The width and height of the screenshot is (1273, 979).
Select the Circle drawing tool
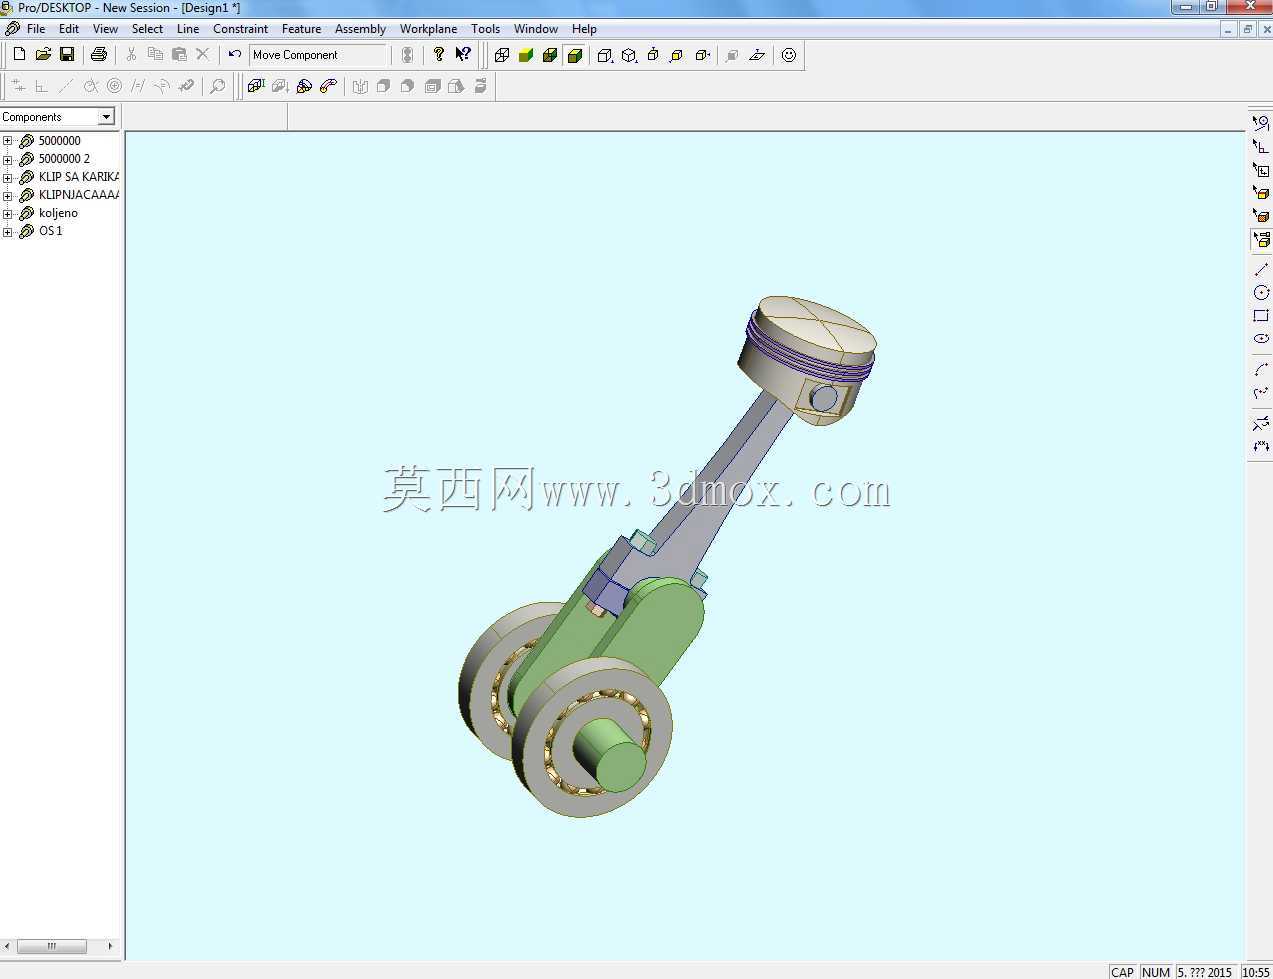(1261, 293)
